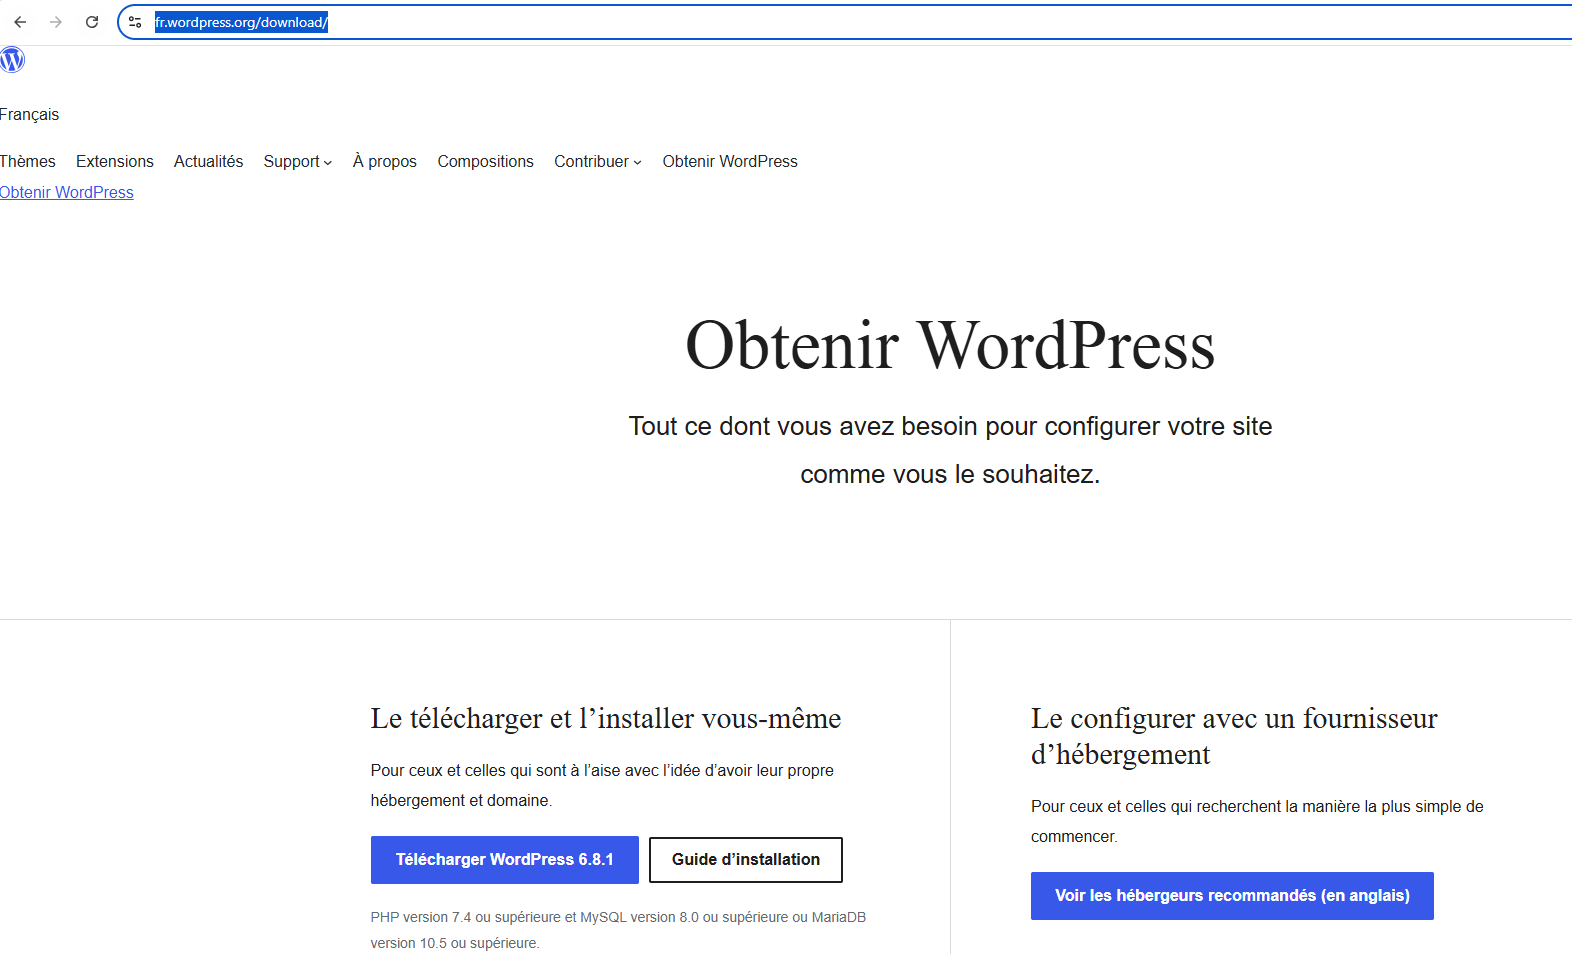Open the Thèmes menu item

click(x=28, y=161)
